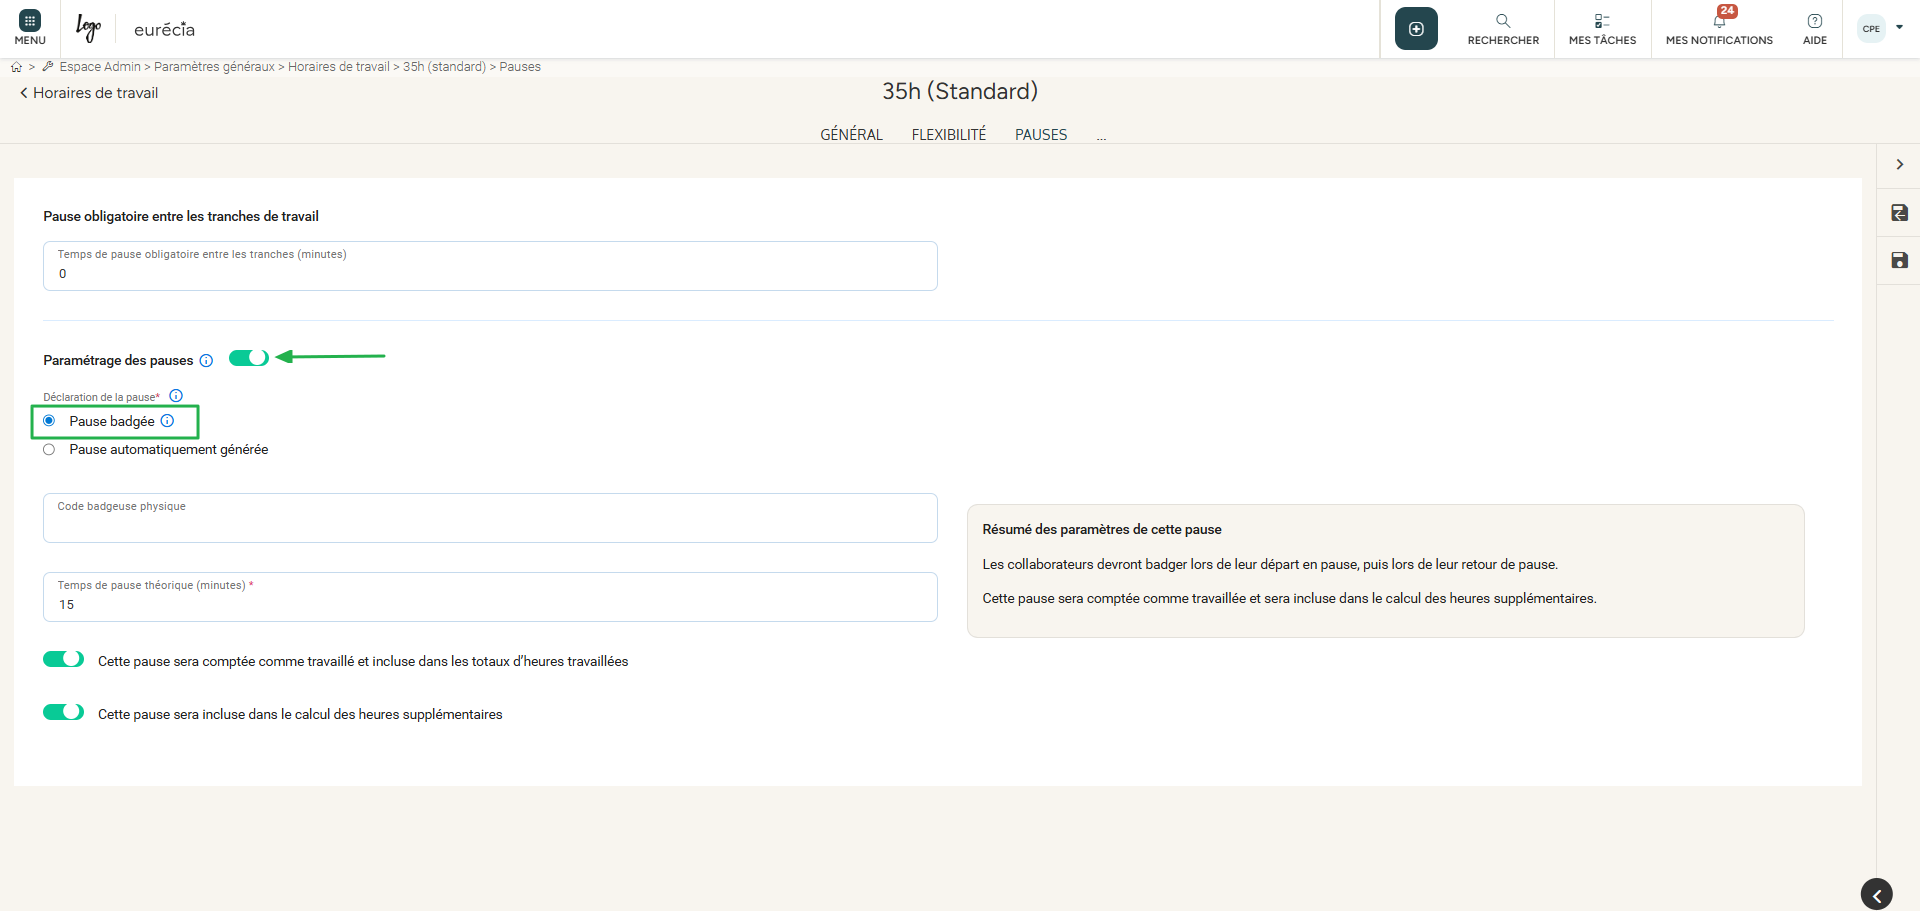The width and height of the screenshot is (1920, 911).
Task: Toggle pause counted as worked time switch
Action: (x=63, y=659)
